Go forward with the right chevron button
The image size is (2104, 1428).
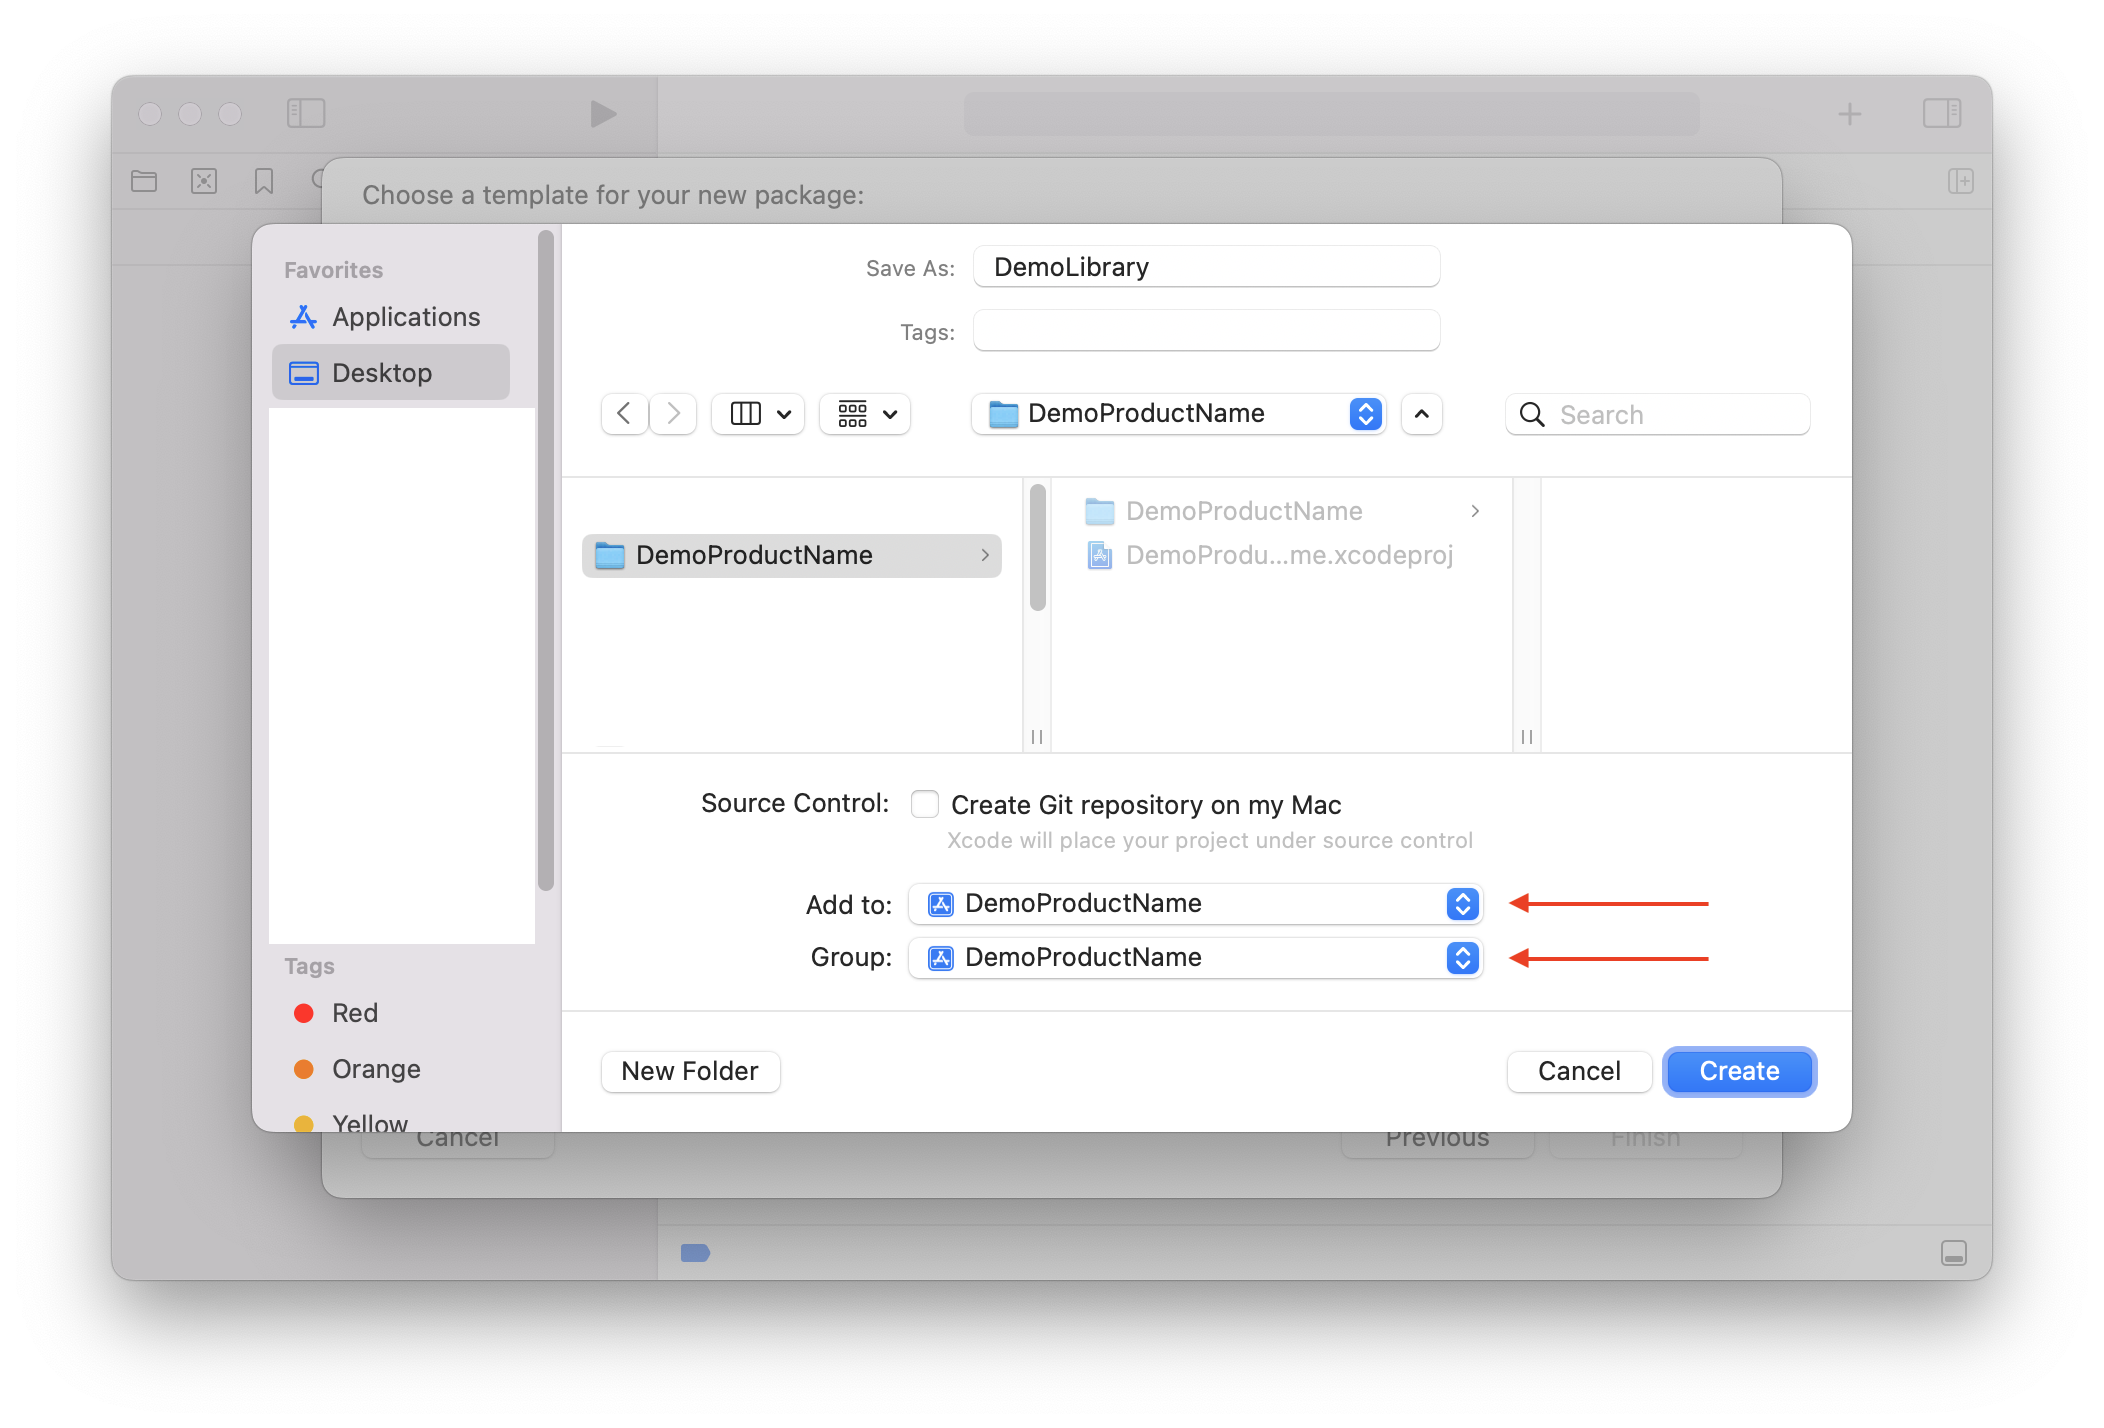point(673,414)
